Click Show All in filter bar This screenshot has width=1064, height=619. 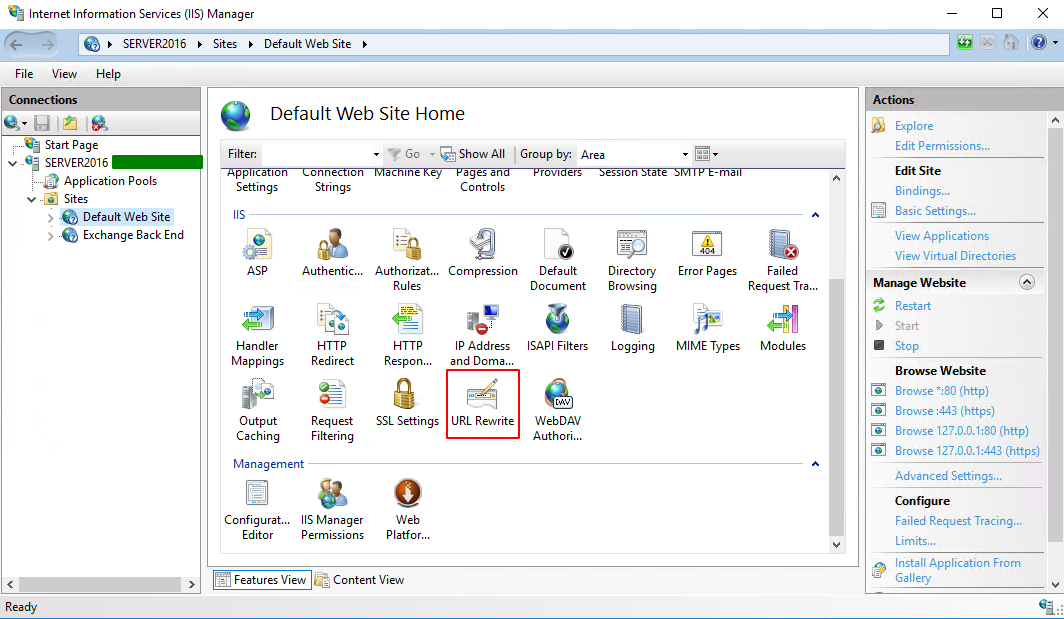pyautogui.click(x=473, y=154)
